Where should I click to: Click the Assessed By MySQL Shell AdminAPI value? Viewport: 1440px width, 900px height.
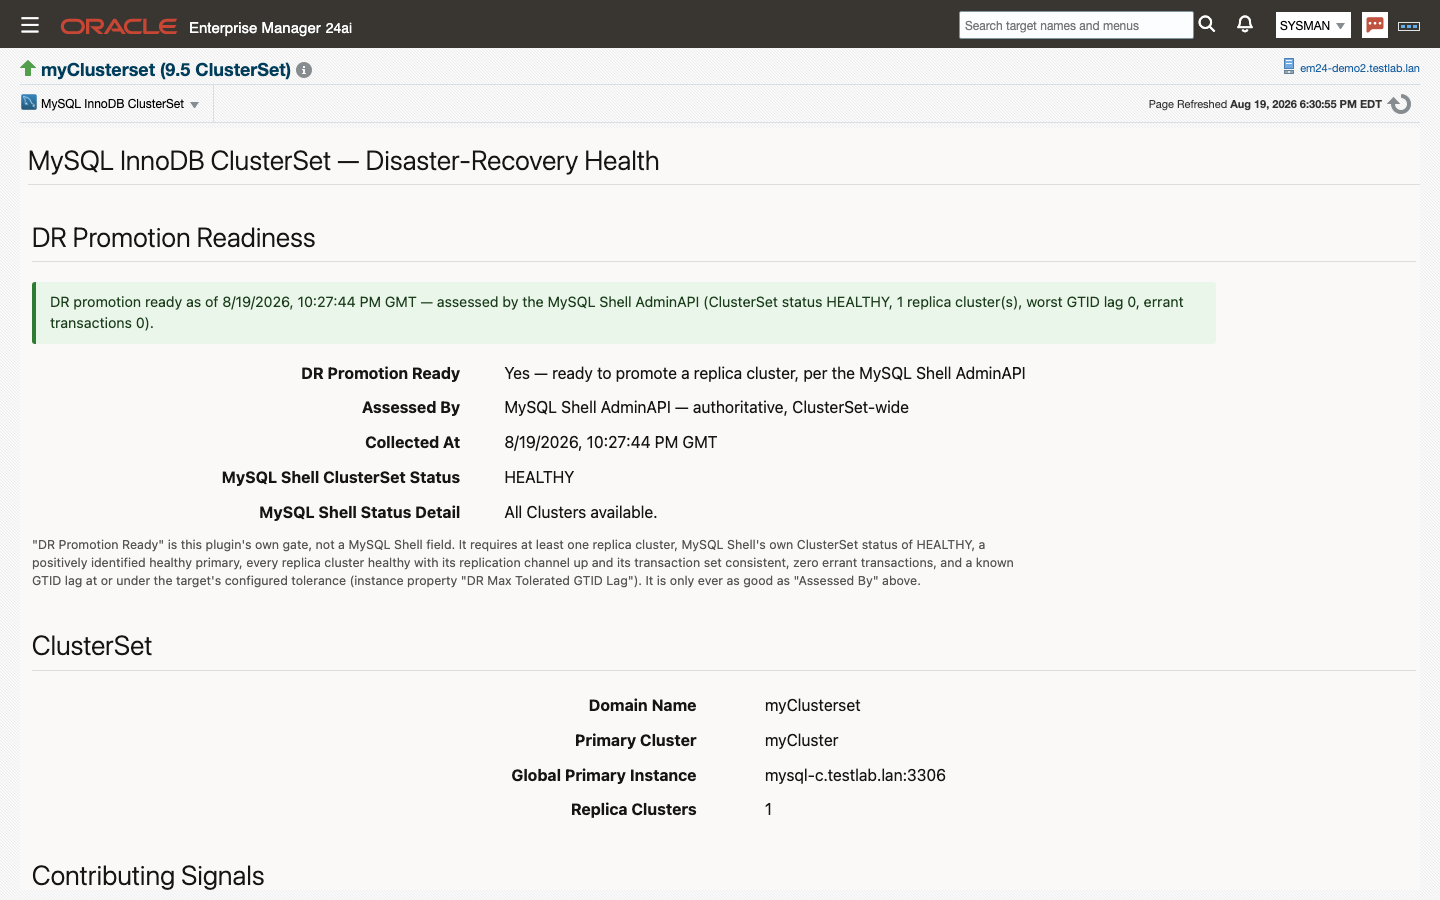tap(706, 408)
